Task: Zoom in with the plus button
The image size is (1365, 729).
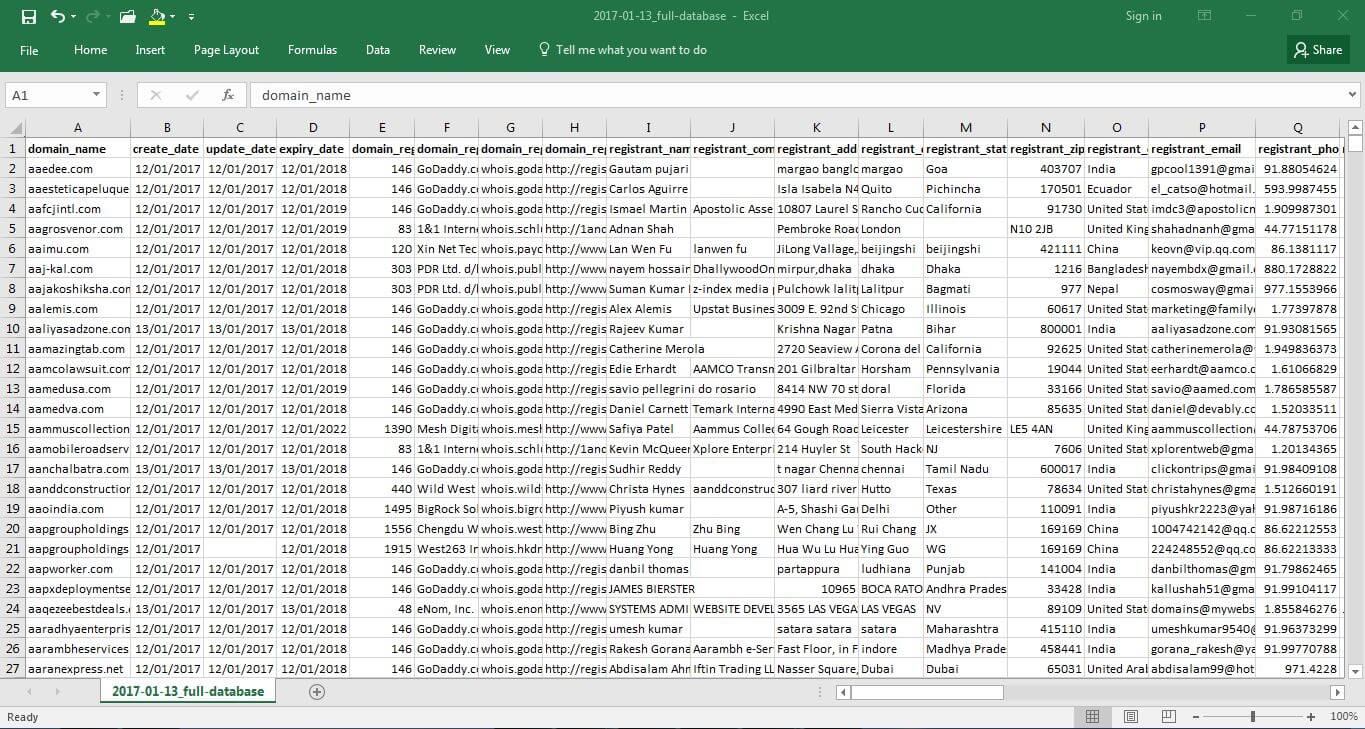Action: tap(1309, 717)
